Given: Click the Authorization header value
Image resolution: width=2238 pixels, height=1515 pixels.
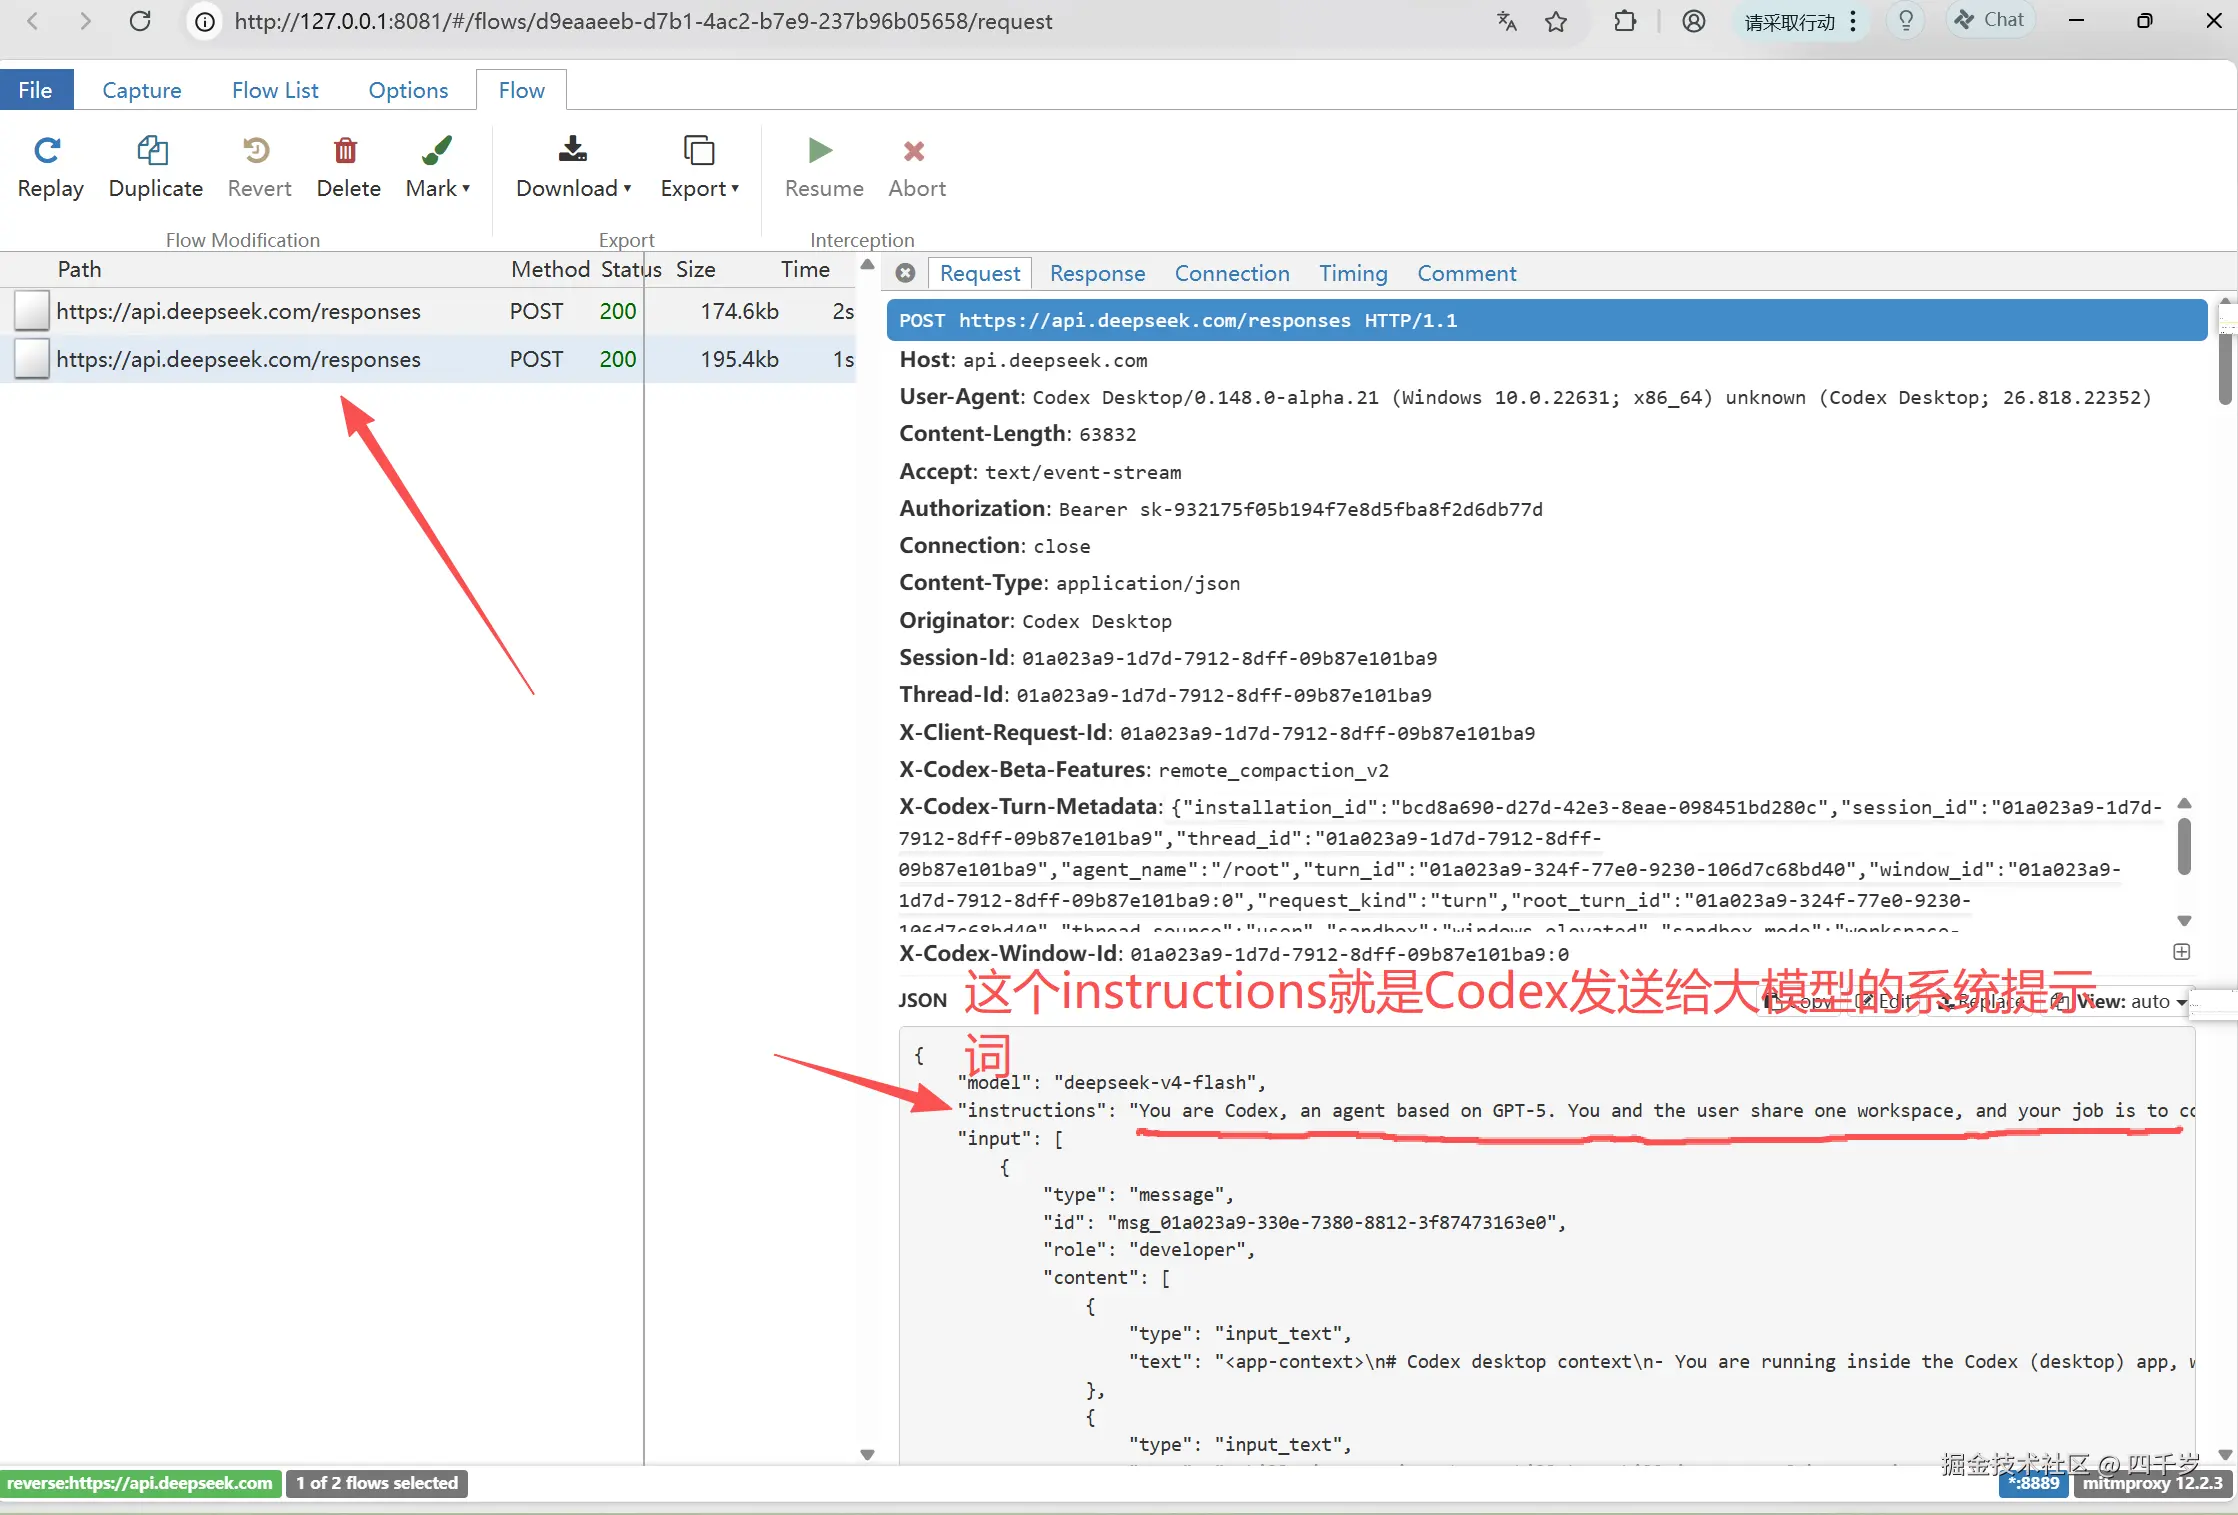Looking at the screenshot, I should click(1300, 509).
